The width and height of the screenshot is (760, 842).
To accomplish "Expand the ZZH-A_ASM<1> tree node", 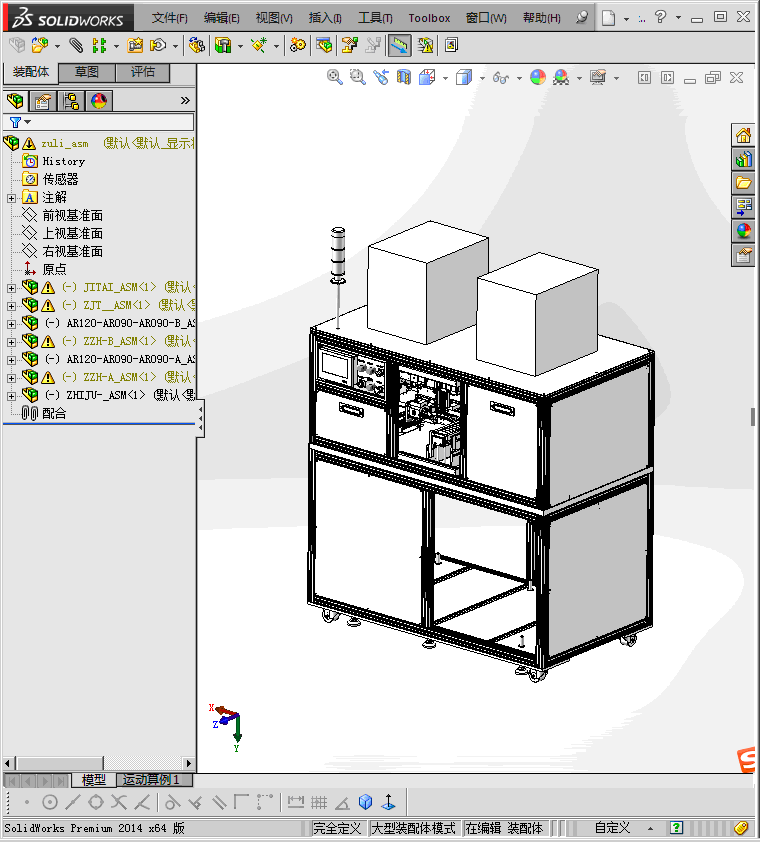I will pos(11,378).
